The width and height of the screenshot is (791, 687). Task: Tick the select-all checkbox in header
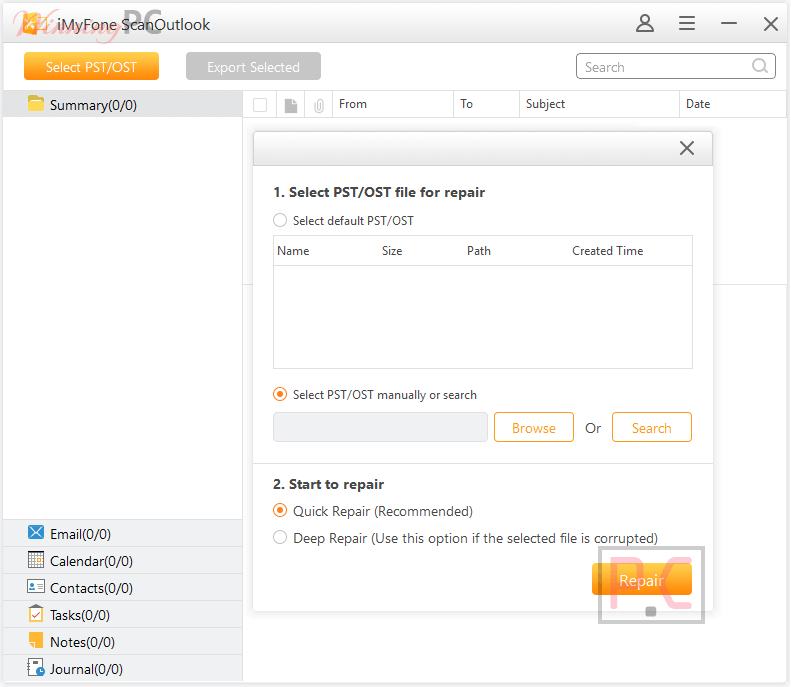click(x=260, y=105)
